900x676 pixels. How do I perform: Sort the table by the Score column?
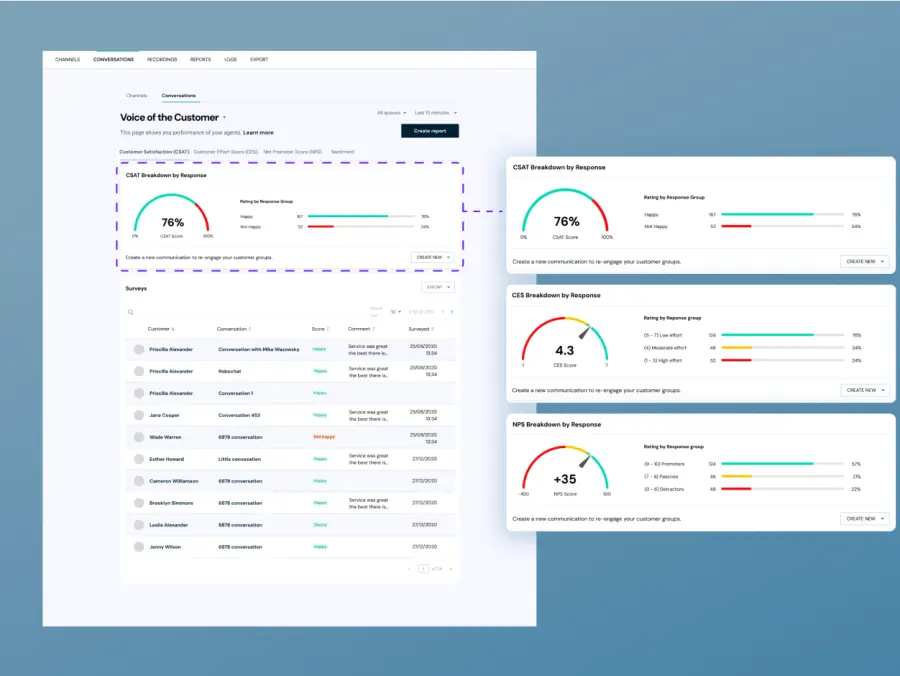319,328
